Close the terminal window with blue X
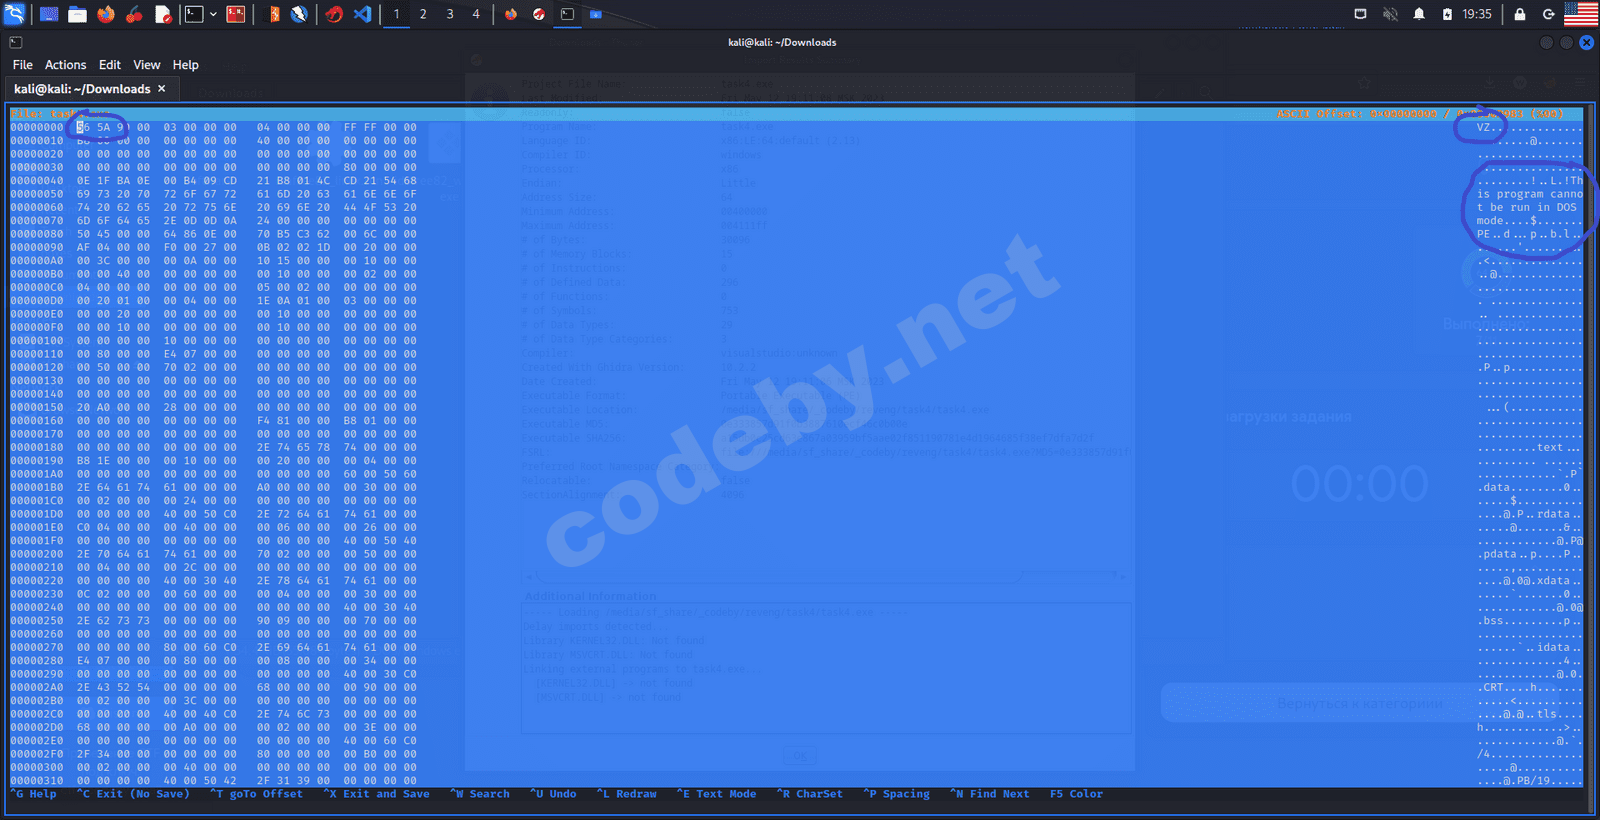The width and height of the screenshot is (1600, 820). click(1586, 42)
